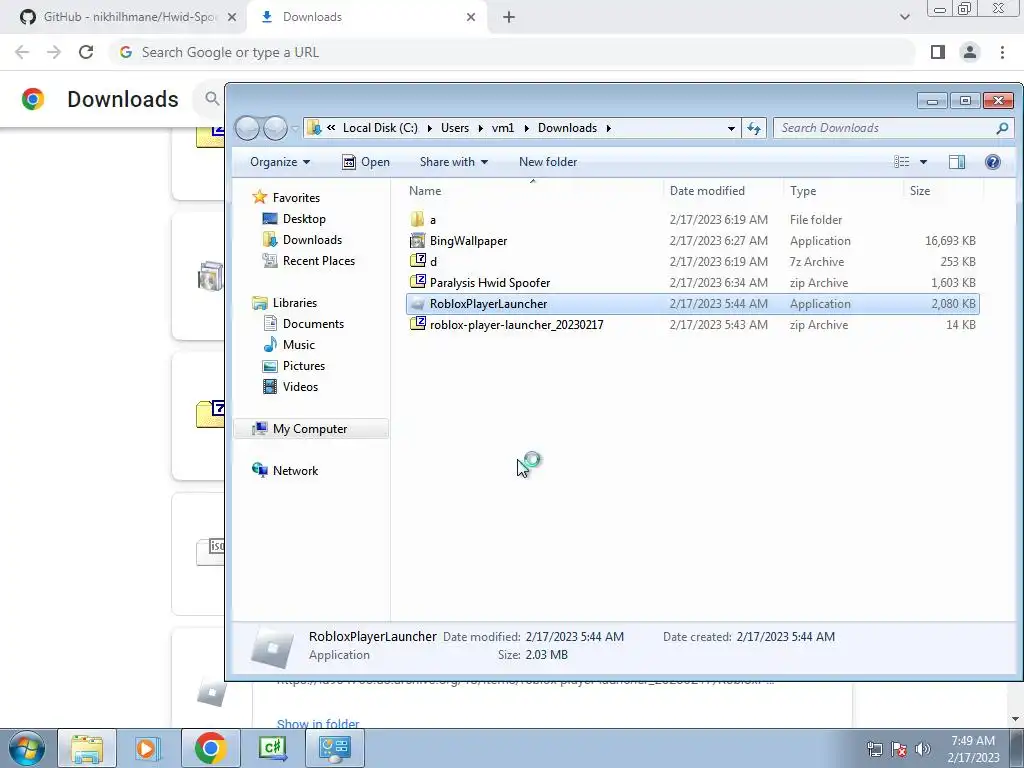Click the volume icon in system tray

(923, 749)
